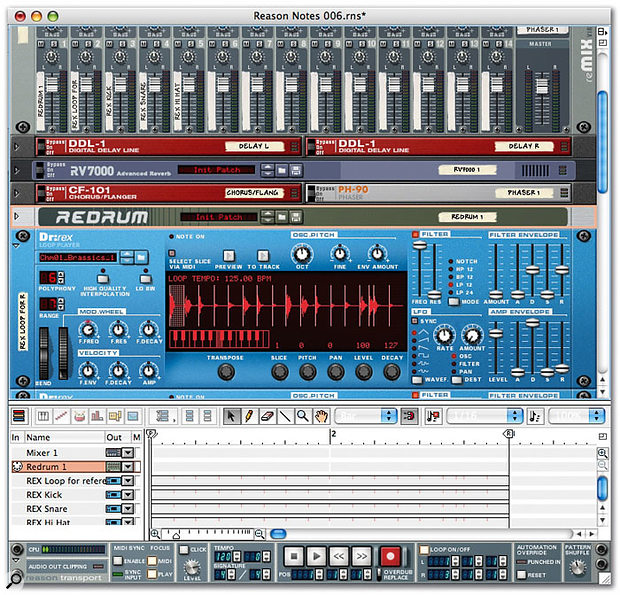Select the Magnifying glass tool
The width and height of the screenshot is (620, 595).
click(x=303, y=416)
